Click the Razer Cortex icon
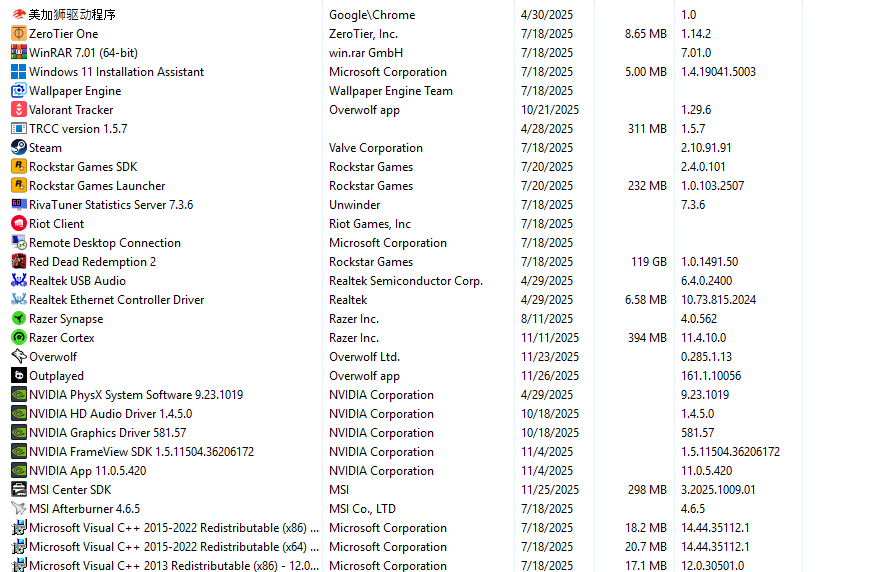This screenshot has width=896, height=572. click(x=19, y=337)
